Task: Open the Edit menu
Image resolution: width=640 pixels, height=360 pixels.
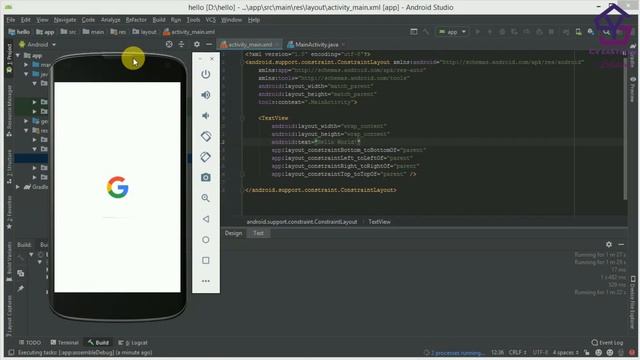Action: coord(25,20)
